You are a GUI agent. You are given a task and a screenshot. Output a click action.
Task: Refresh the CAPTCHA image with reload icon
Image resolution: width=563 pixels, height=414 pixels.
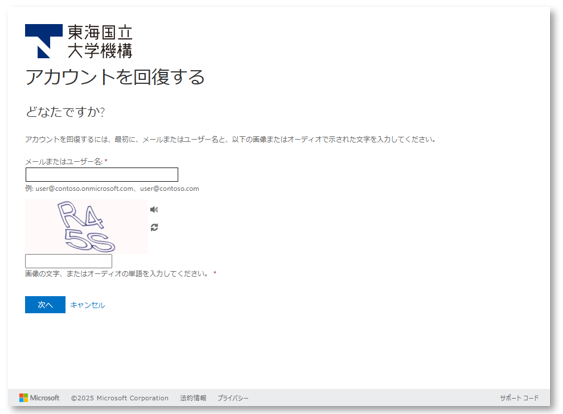[x=154, y=227]
